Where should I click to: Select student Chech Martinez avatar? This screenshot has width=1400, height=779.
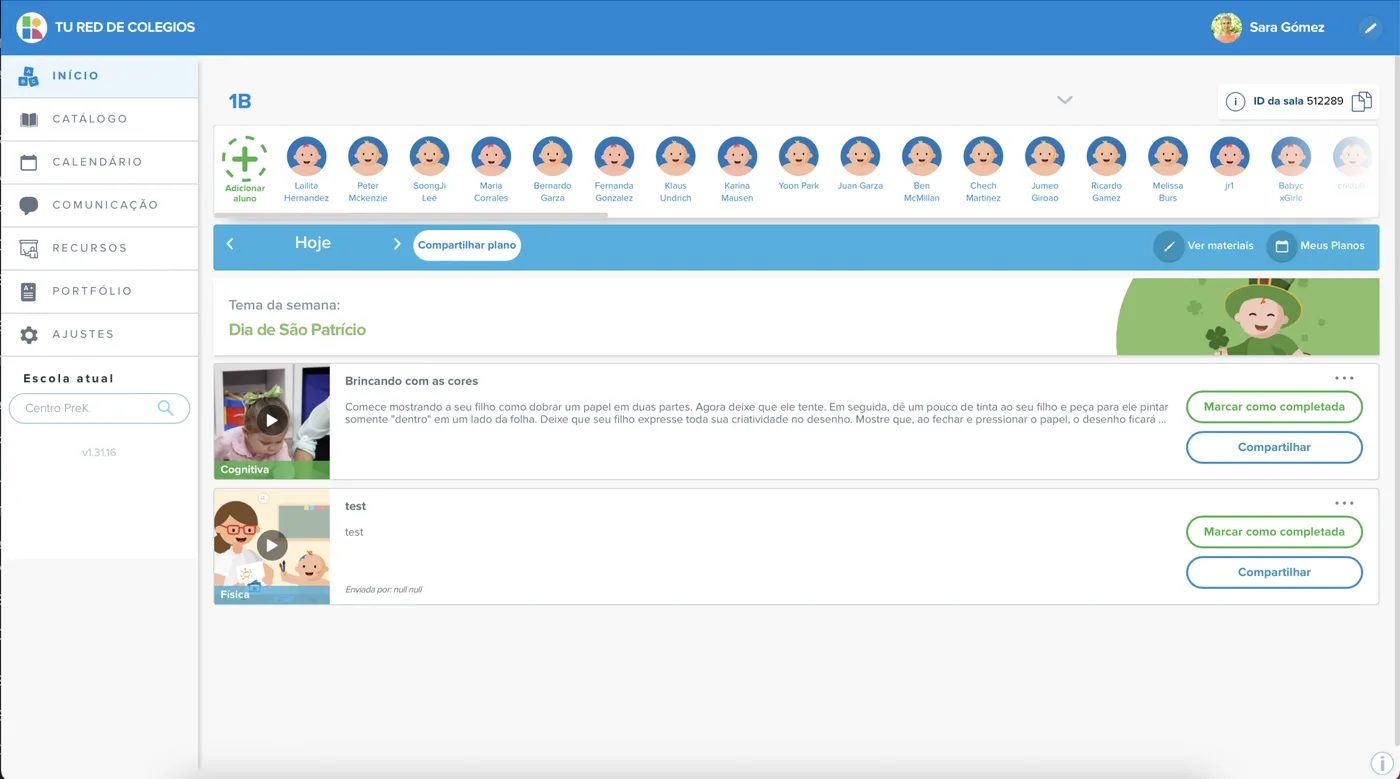pyautogui.click(x=983, y=157)
